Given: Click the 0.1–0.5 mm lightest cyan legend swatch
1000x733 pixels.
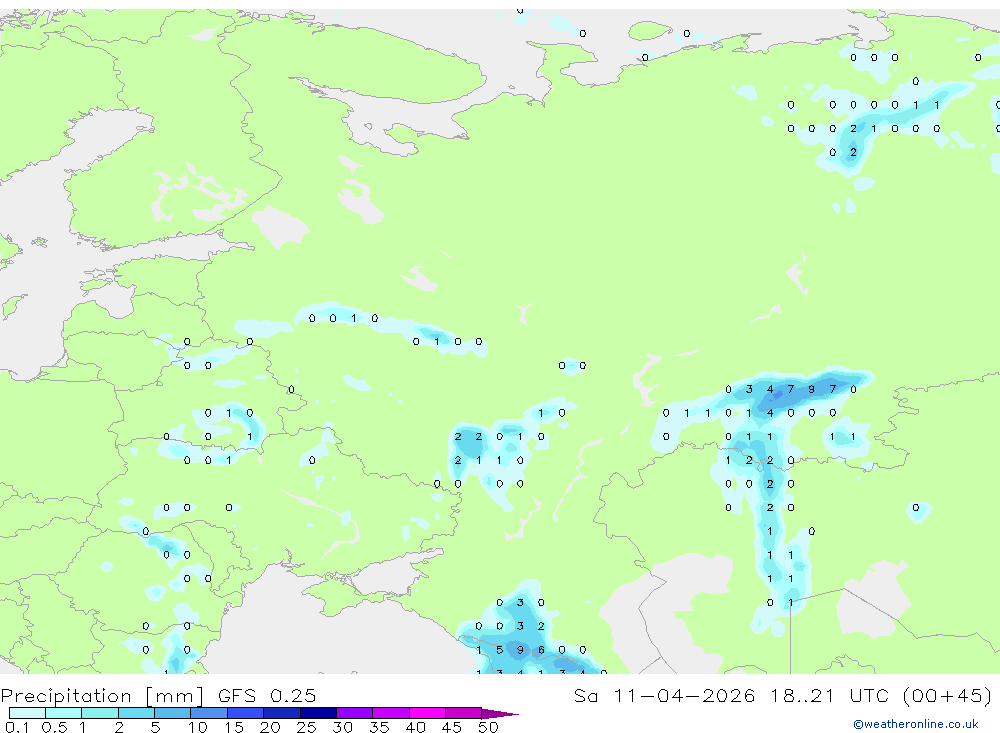Looking at the screenshot, I should pos(27,713).
